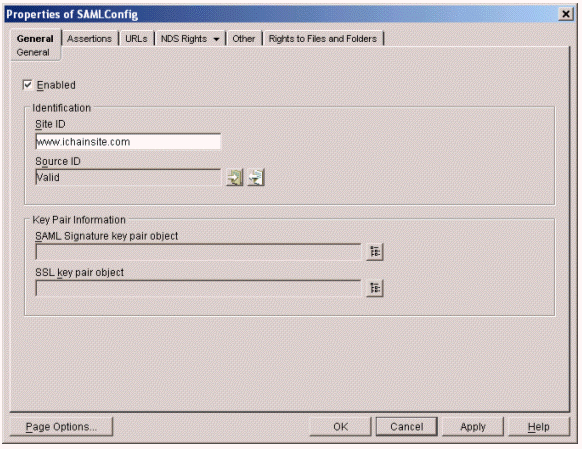Browse for SAML Signature key pair object
Image resolution: width=582 pixels, height=449 pixels.
tap(375, 252)
